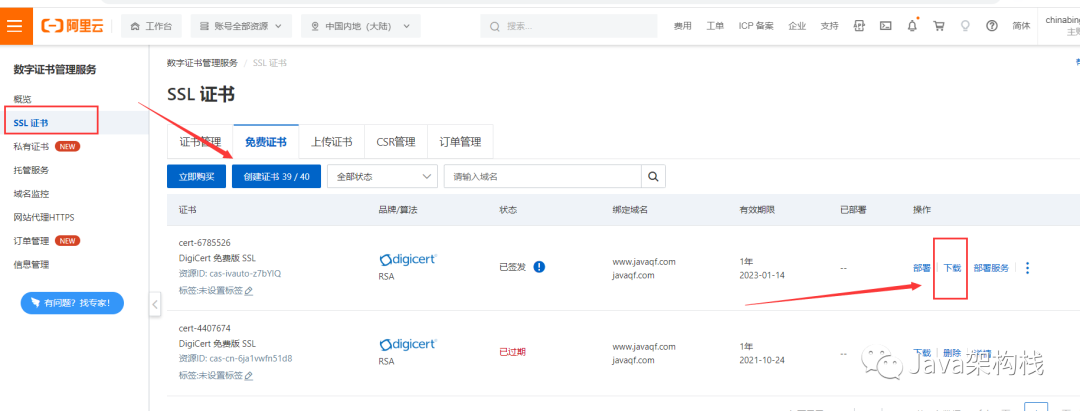The height and width of the screenshot is (411, 1080).
Task: Click the digicert logo in first row
Action: 408,260
